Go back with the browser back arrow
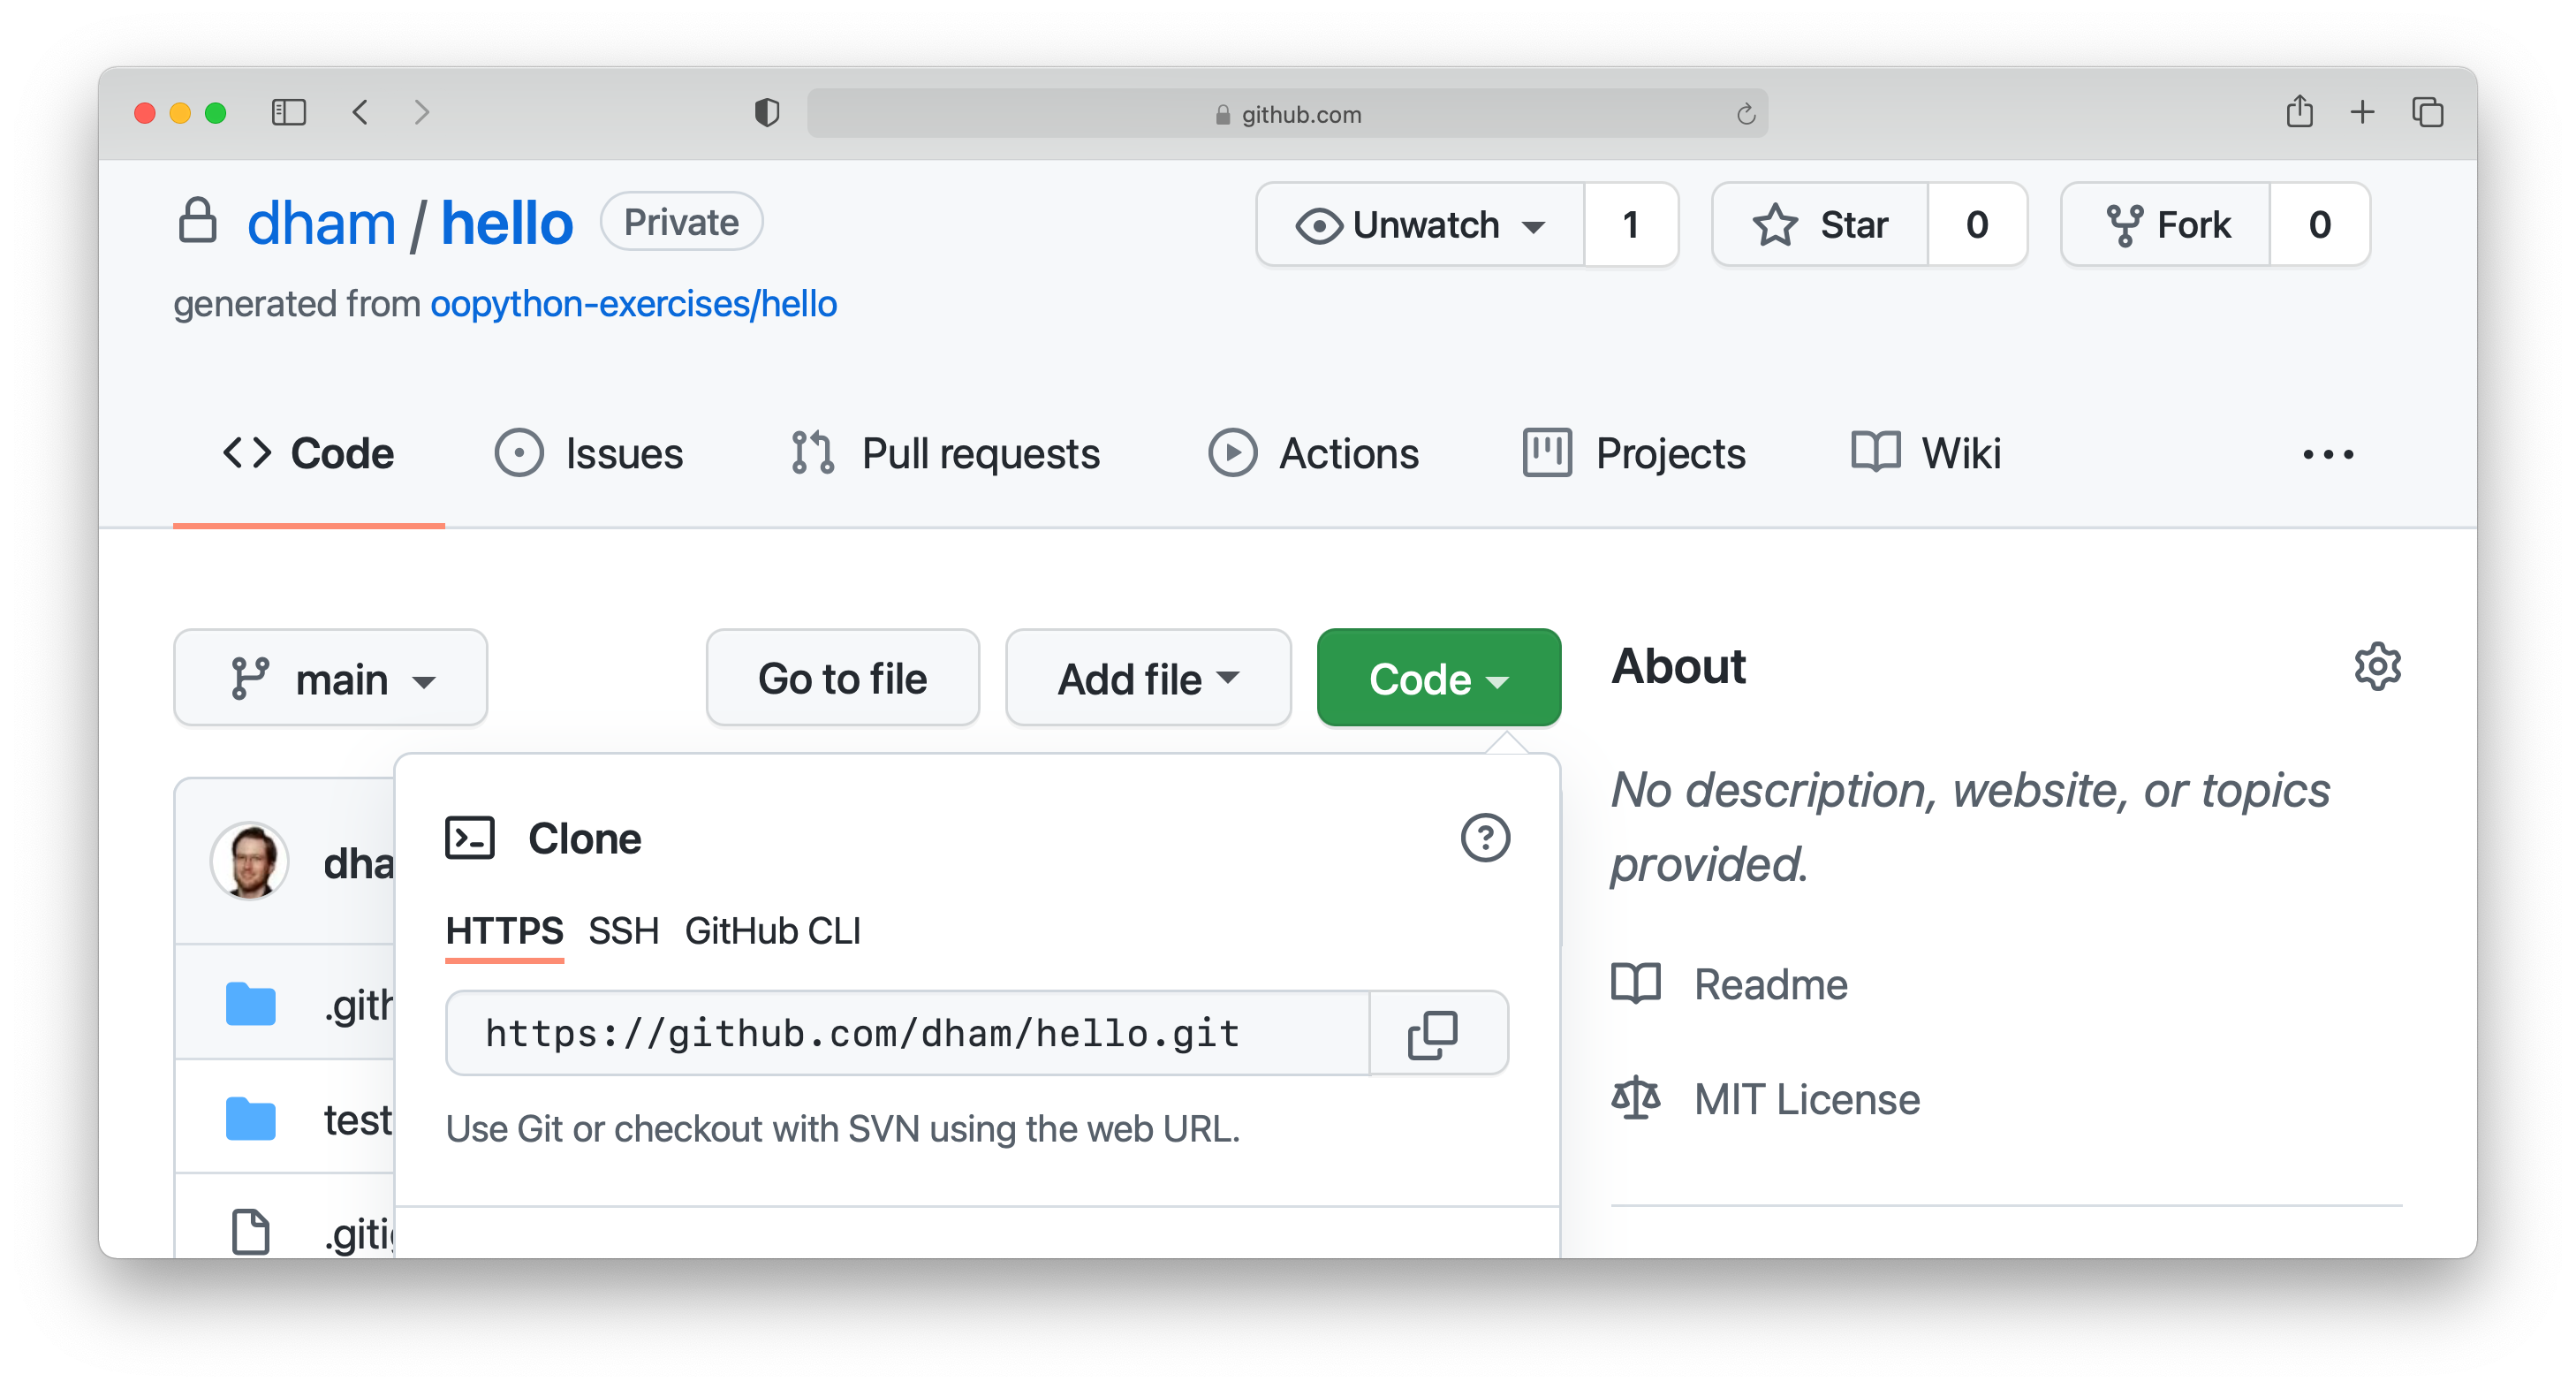The width and height of the screenshot is (2576, 1389). [x=361, y=112]
